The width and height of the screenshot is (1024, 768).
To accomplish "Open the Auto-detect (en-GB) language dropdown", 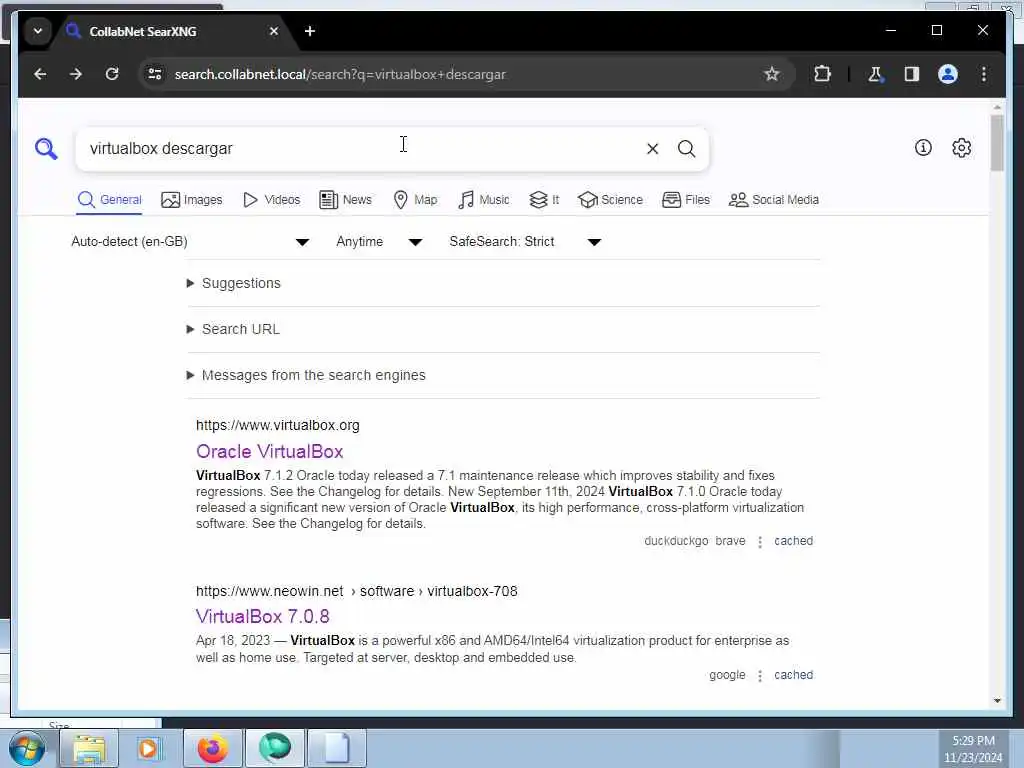I will coord(190,242).
